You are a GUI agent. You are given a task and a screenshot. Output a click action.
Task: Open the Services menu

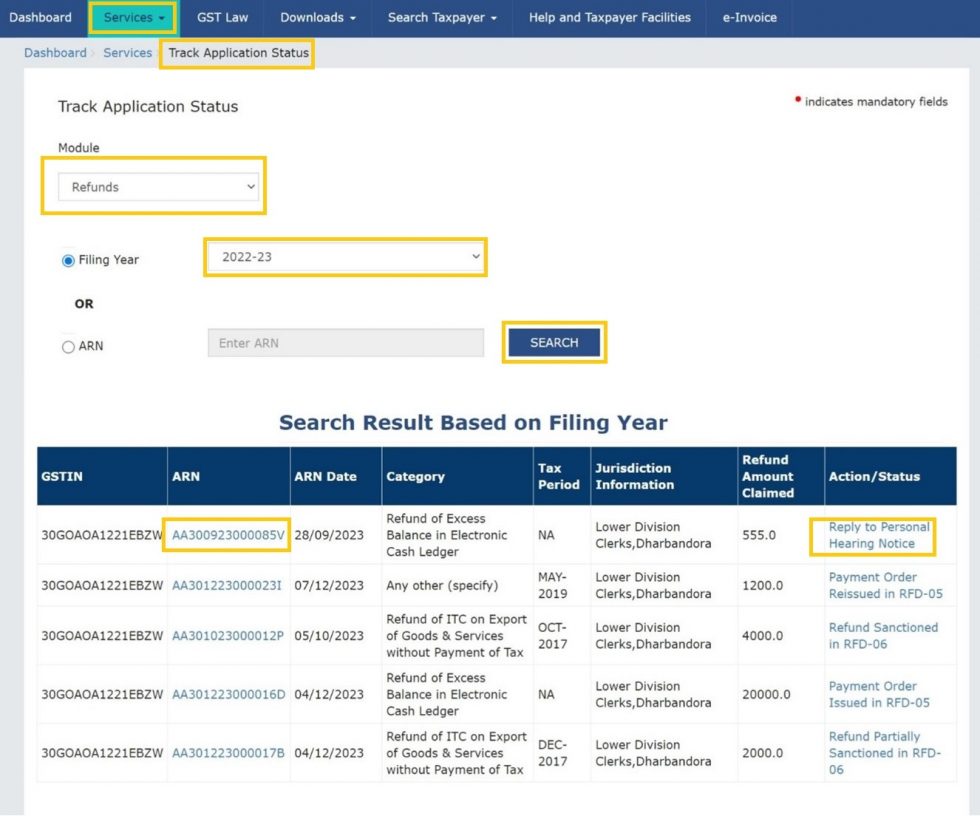[131, 17]
